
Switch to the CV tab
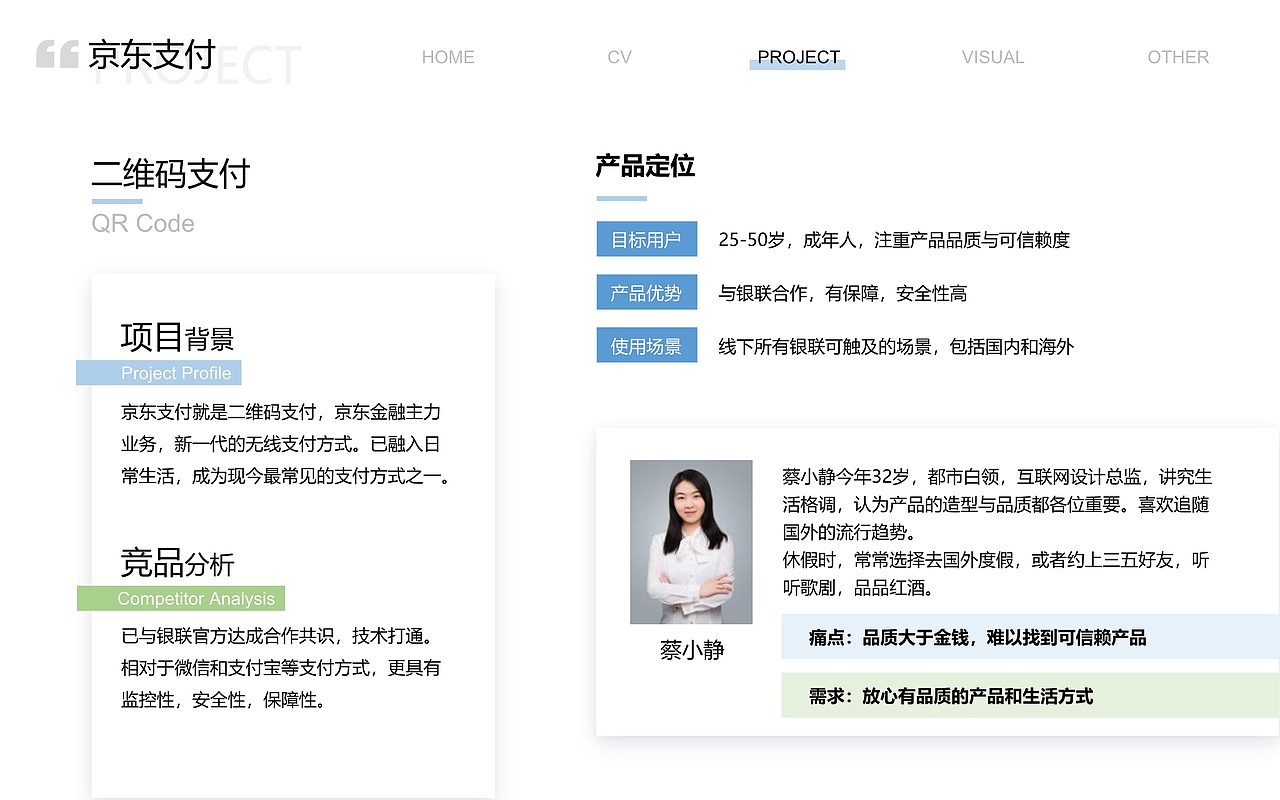(619, 57)
